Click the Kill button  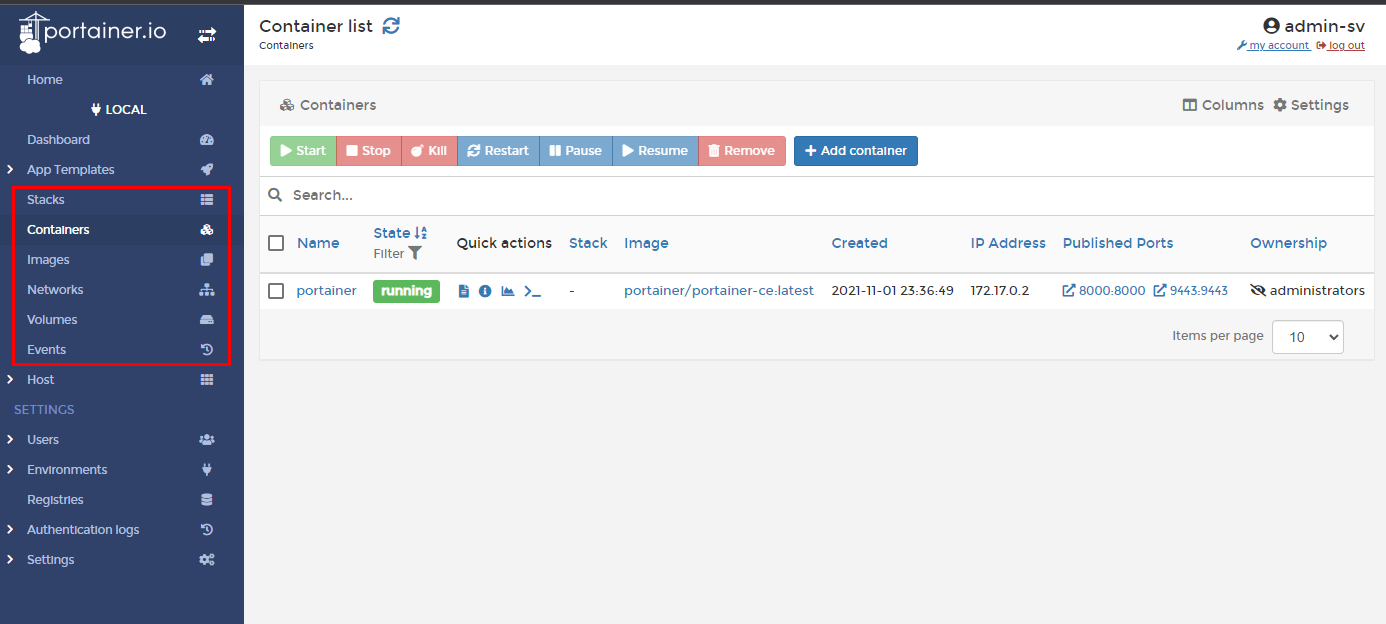(x=429, y=151)
